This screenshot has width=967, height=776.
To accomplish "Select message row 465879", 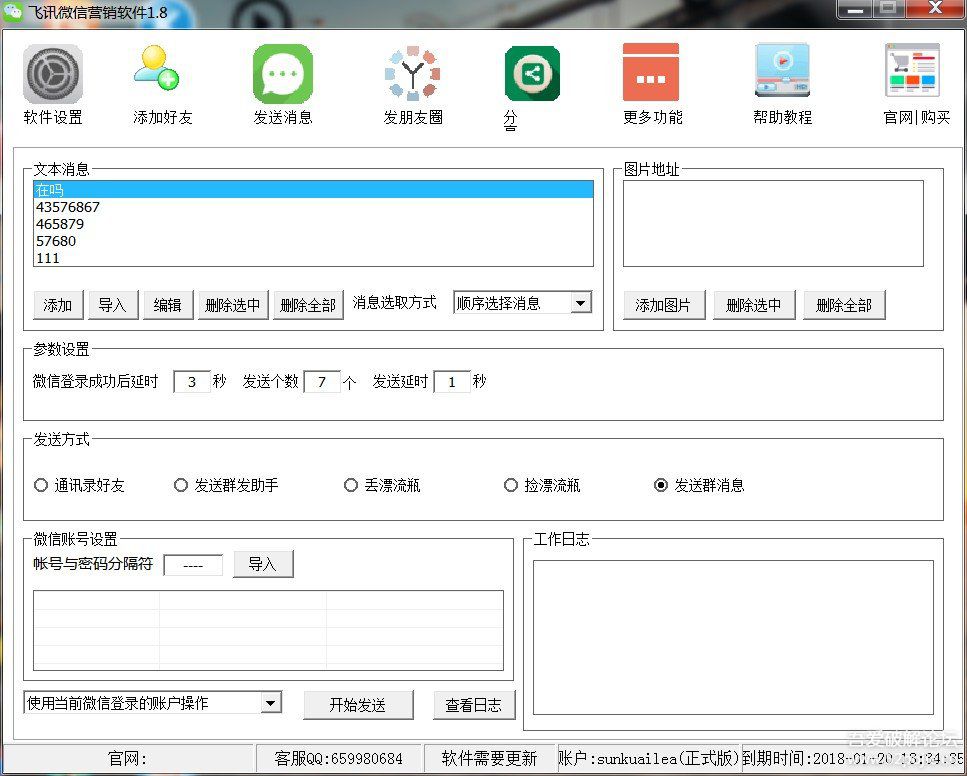I will [313, 224].
